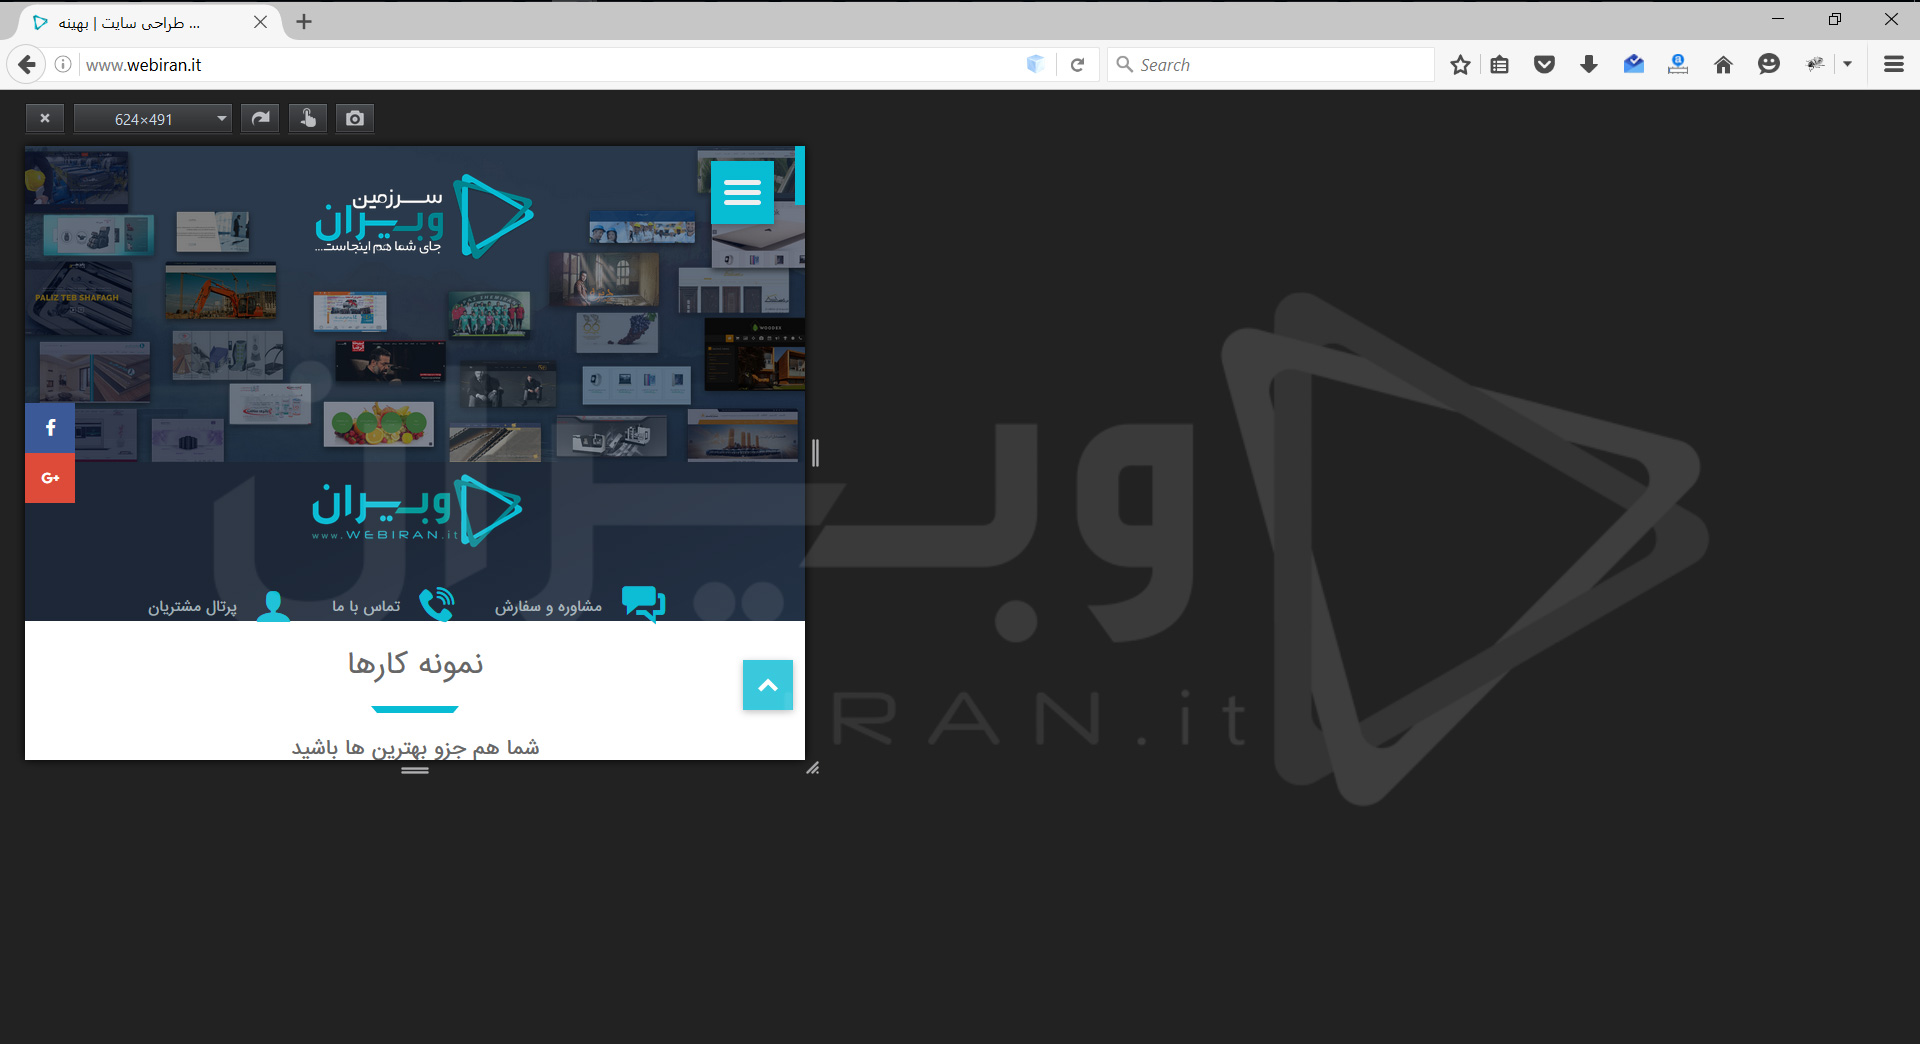
Task: Open the website hamburger menu
Action: pos(742,192)
